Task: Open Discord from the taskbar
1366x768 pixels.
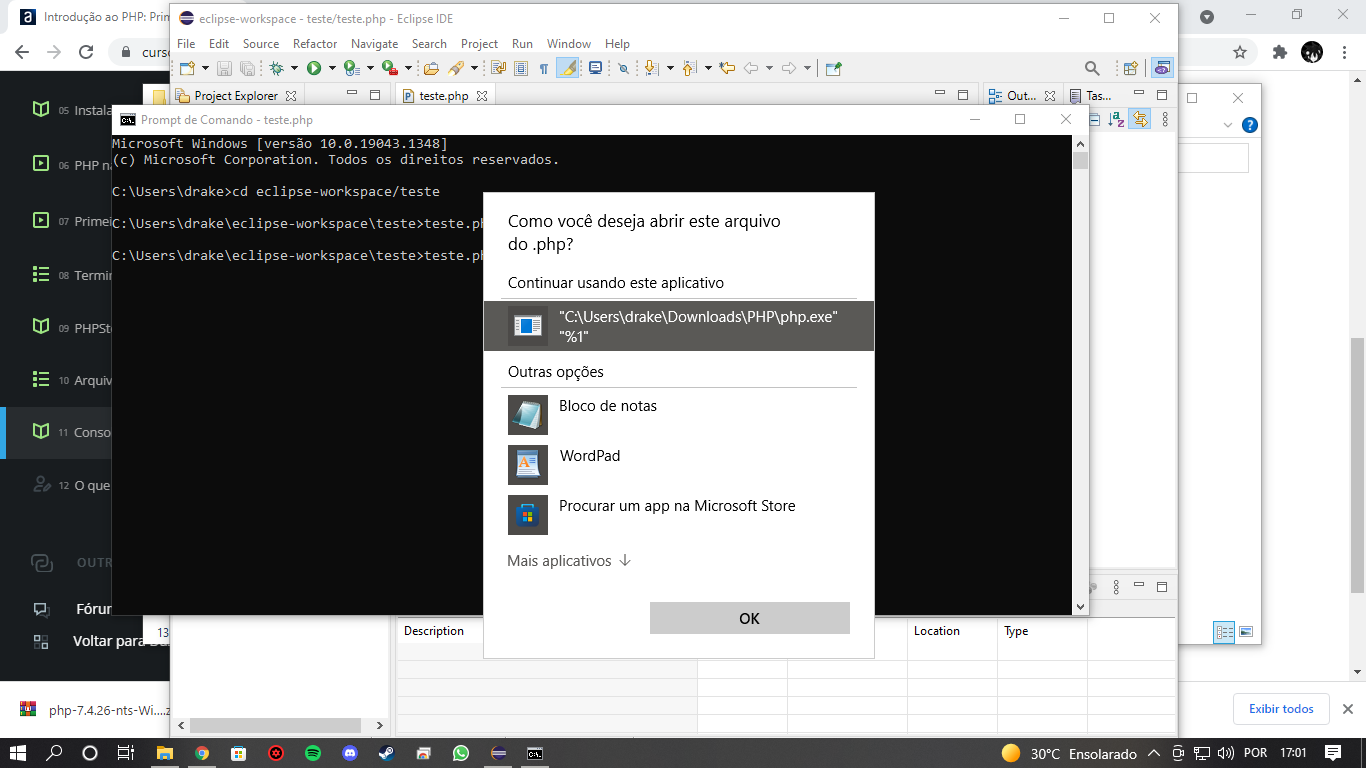Action: coord(349,753)
